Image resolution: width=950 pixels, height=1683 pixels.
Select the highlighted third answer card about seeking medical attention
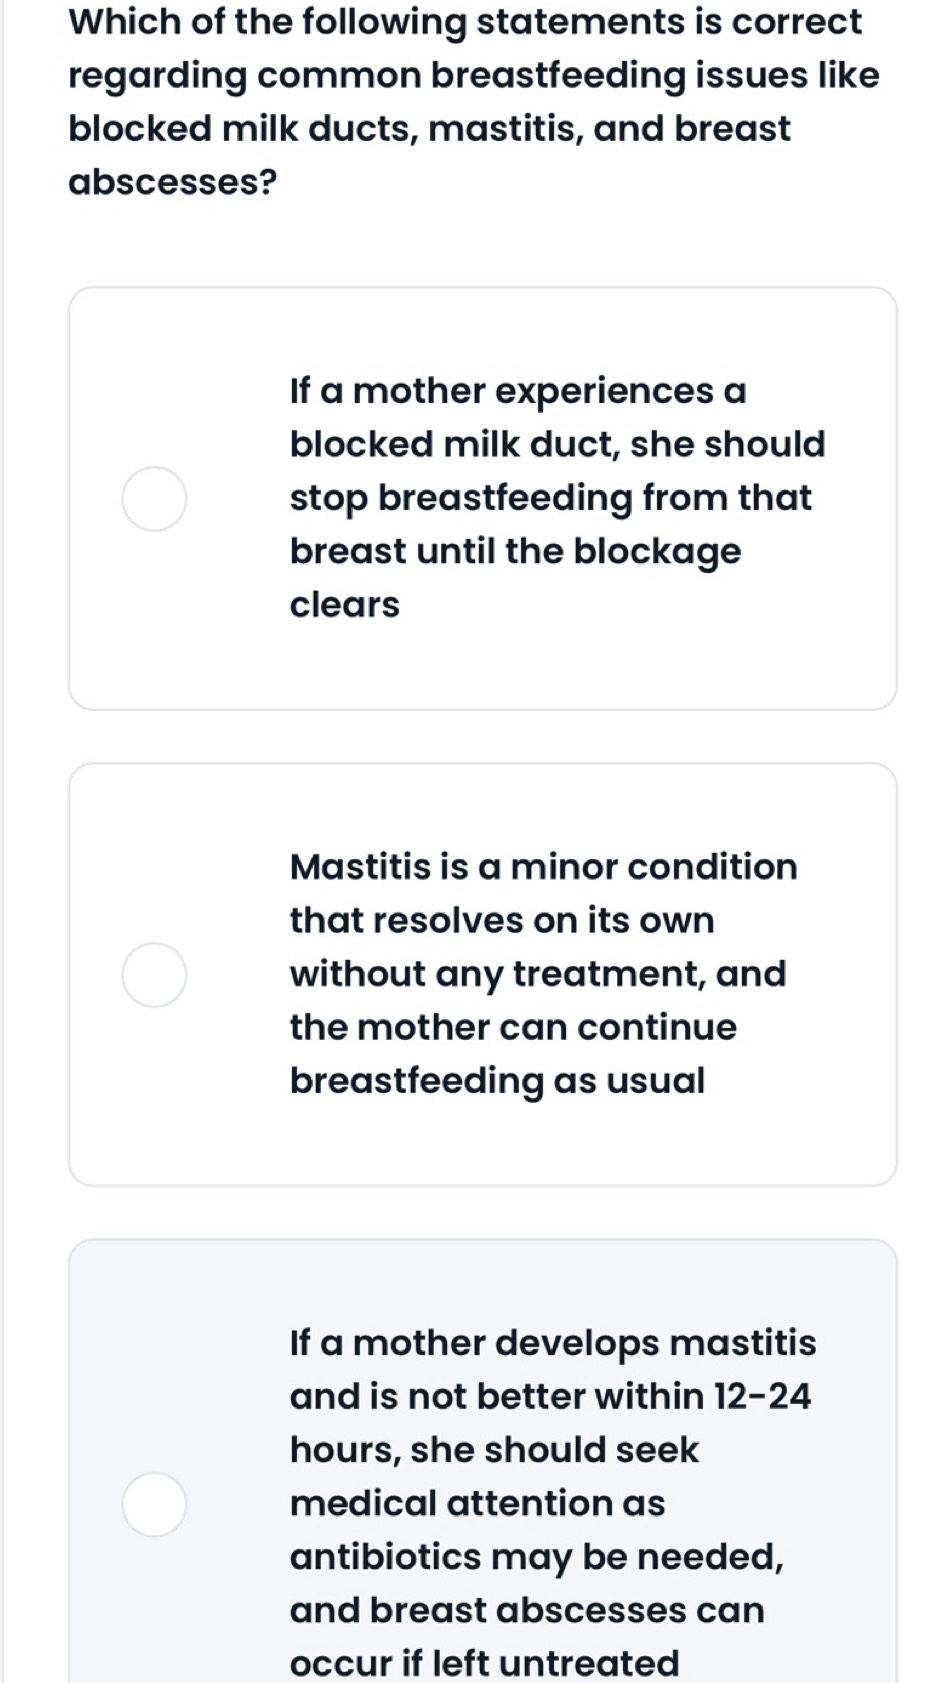(483, 1461)
